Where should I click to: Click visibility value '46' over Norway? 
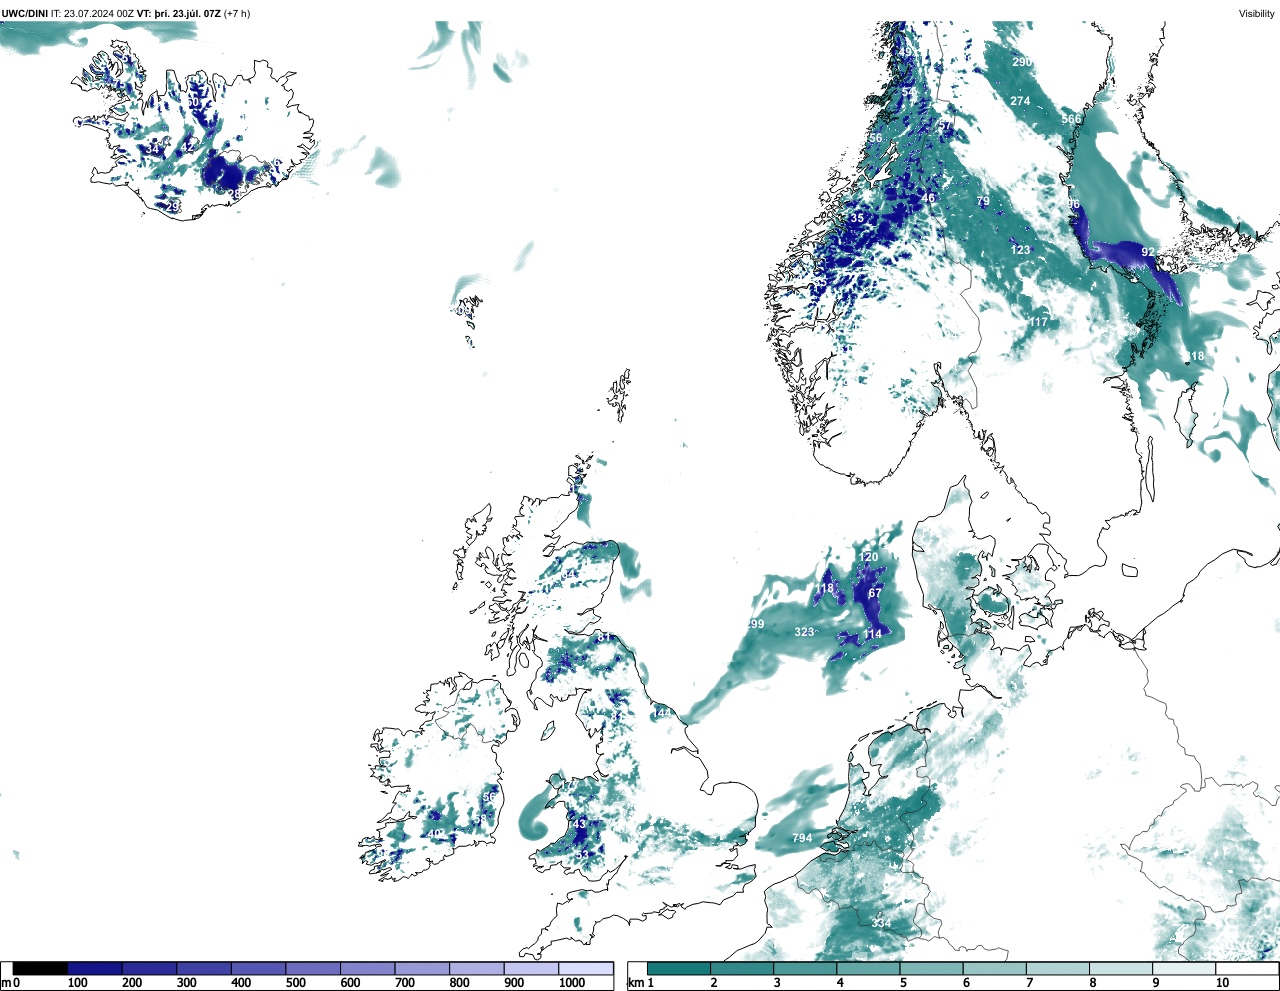click(928, 198)
